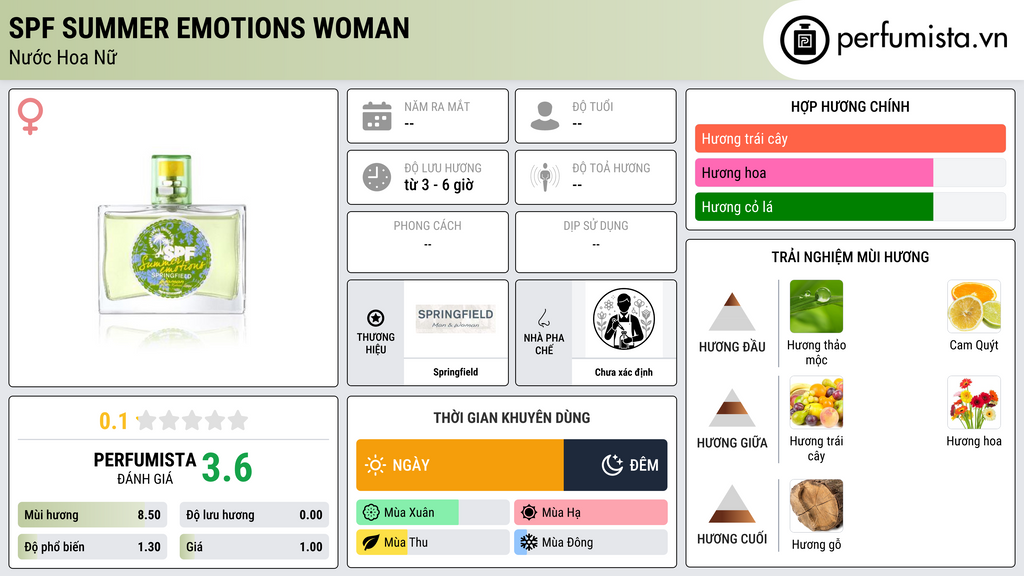1024x576 pixels.
Task: Click the Mùi hương 8.50 score bar
Action: click(x=92, y=515)
